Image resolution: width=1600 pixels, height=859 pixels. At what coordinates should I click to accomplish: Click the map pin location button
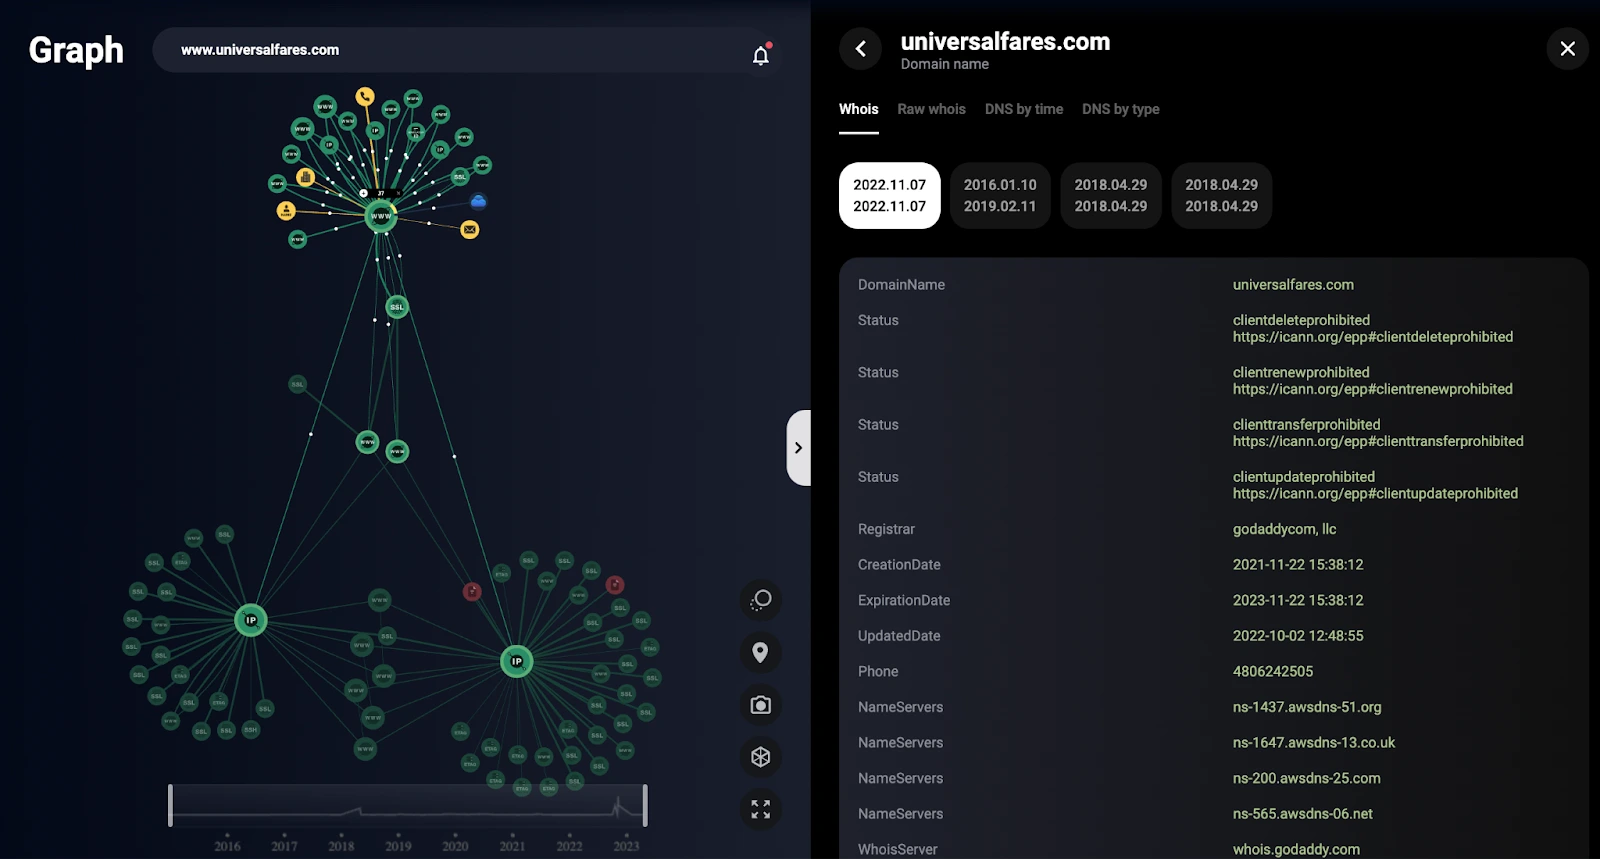click(760, 653)
